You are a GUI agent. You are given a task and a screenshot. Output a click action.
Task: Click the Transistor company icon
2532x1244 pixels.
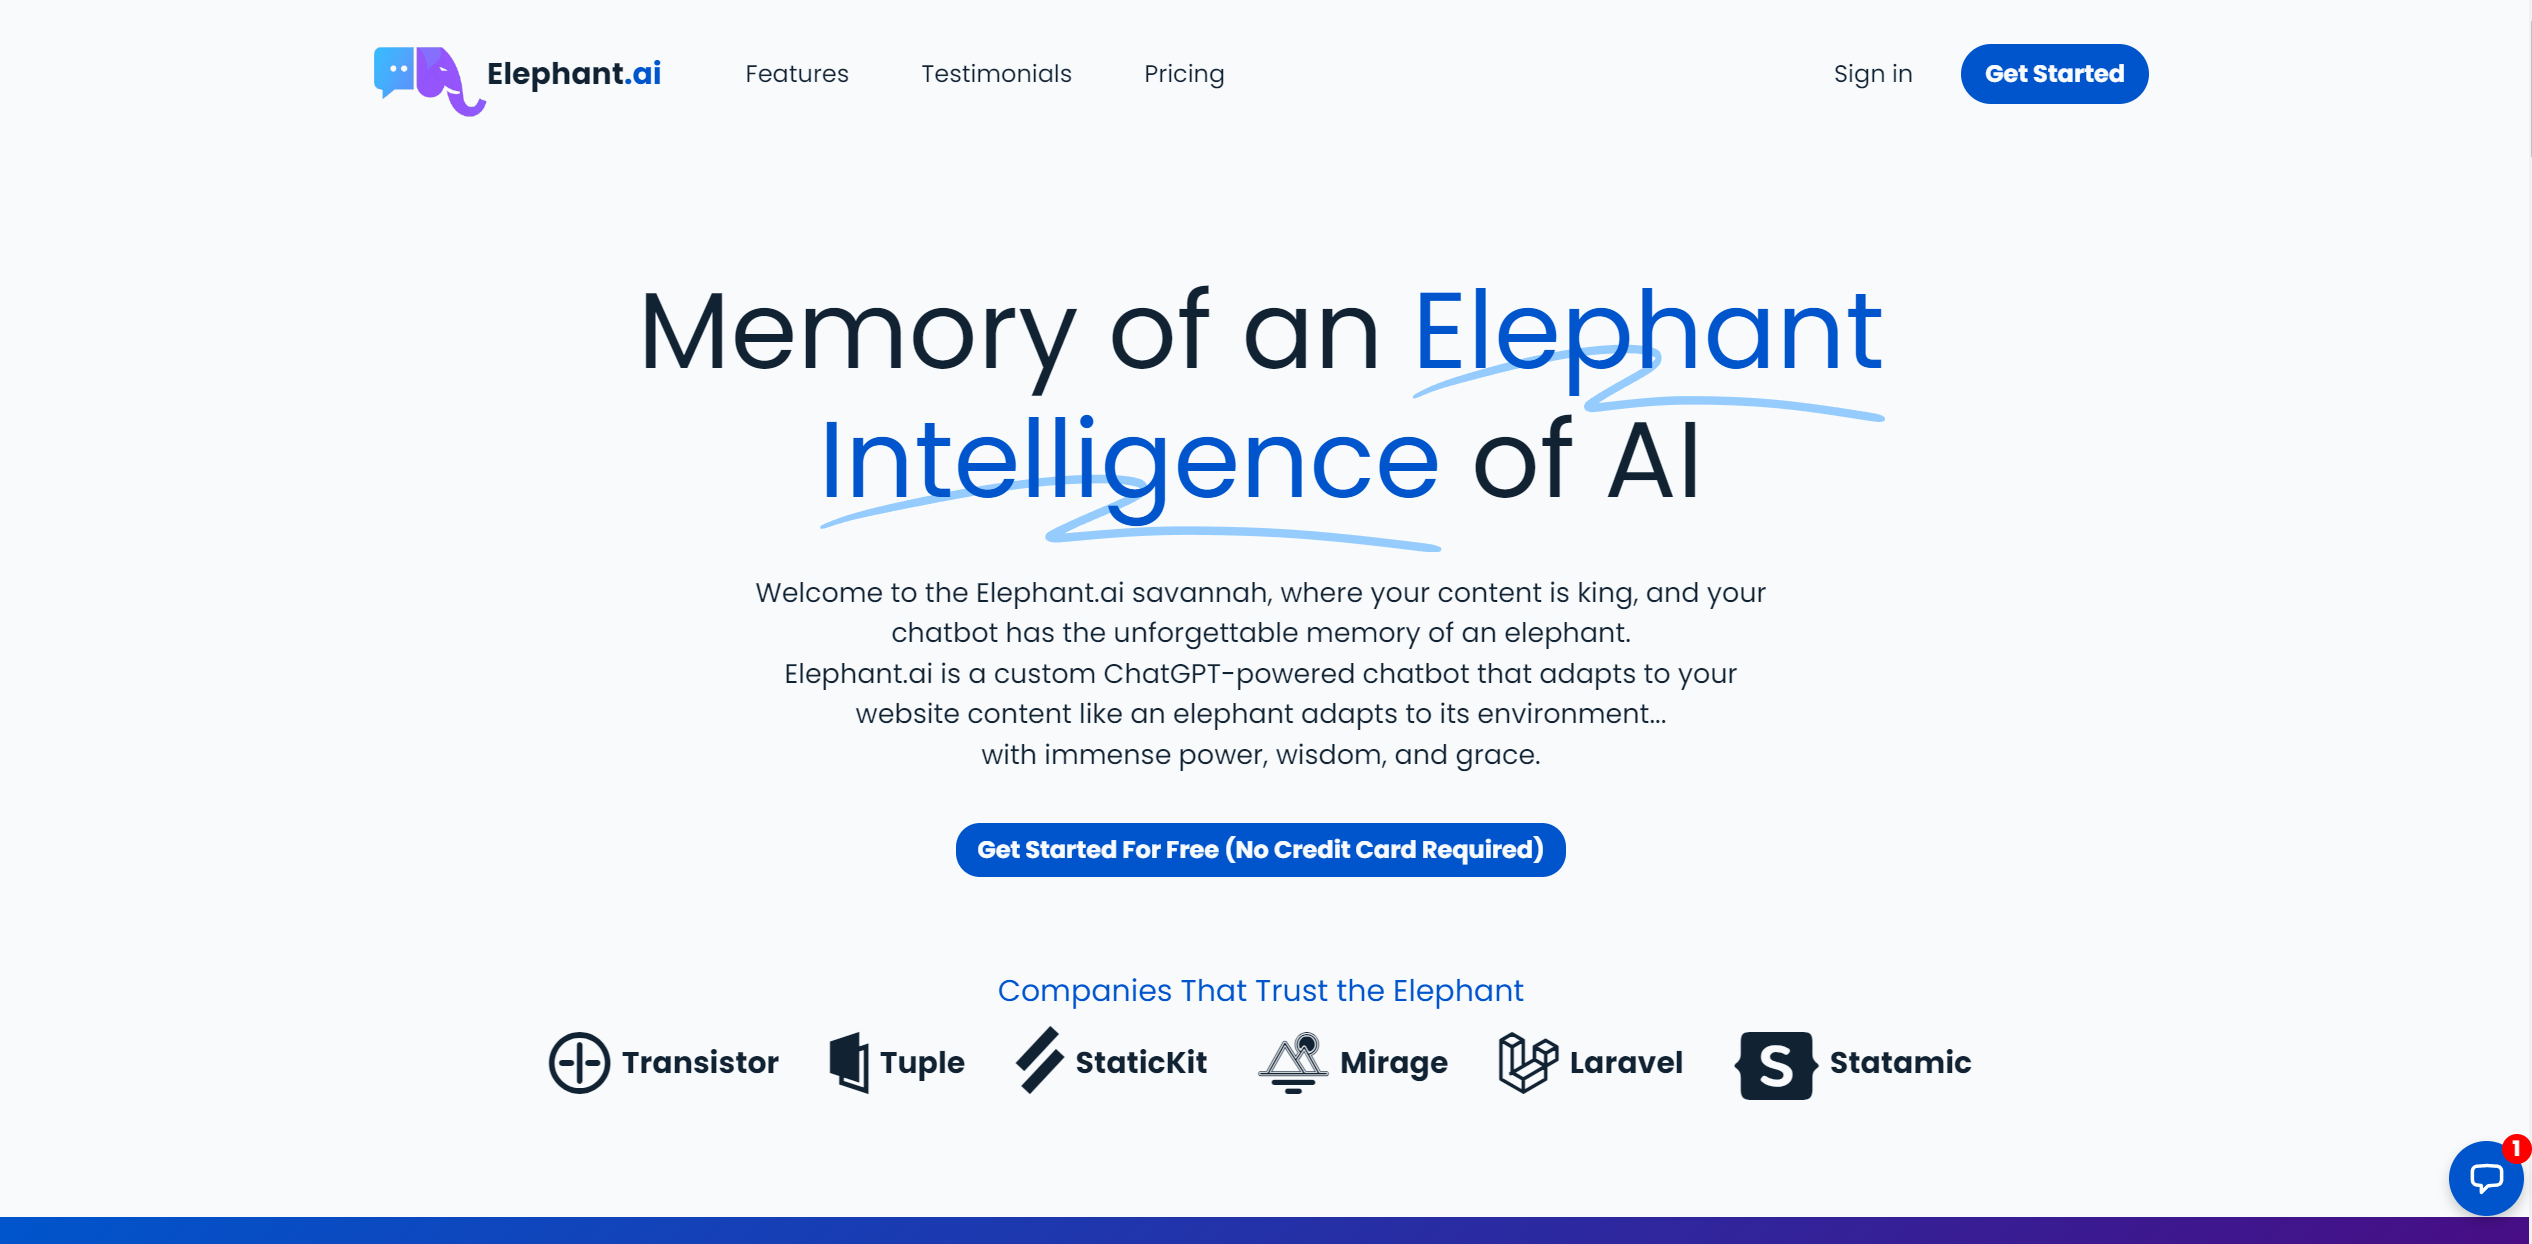[x=578, y=1063]
